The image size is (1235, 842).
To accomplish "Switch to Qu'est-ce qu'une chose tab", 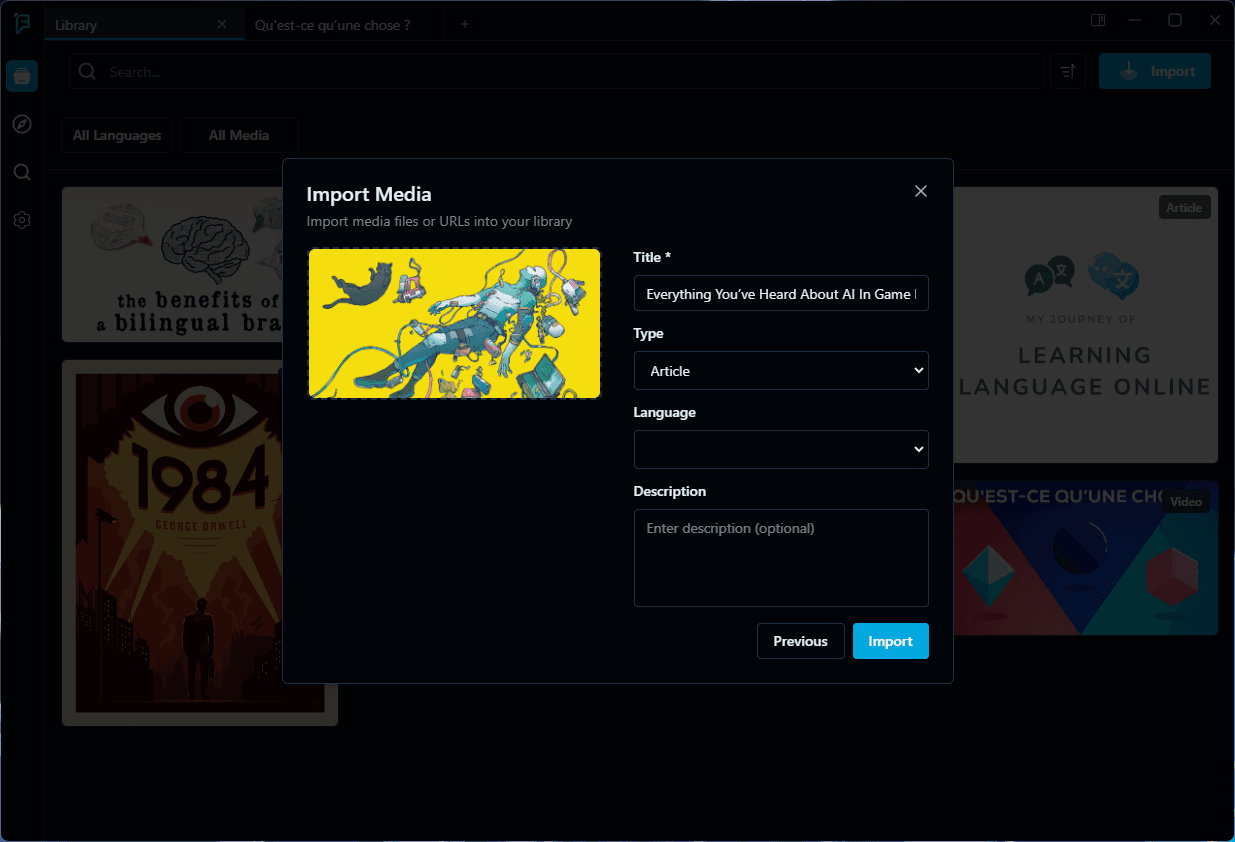I will click(x=344, y=24).
